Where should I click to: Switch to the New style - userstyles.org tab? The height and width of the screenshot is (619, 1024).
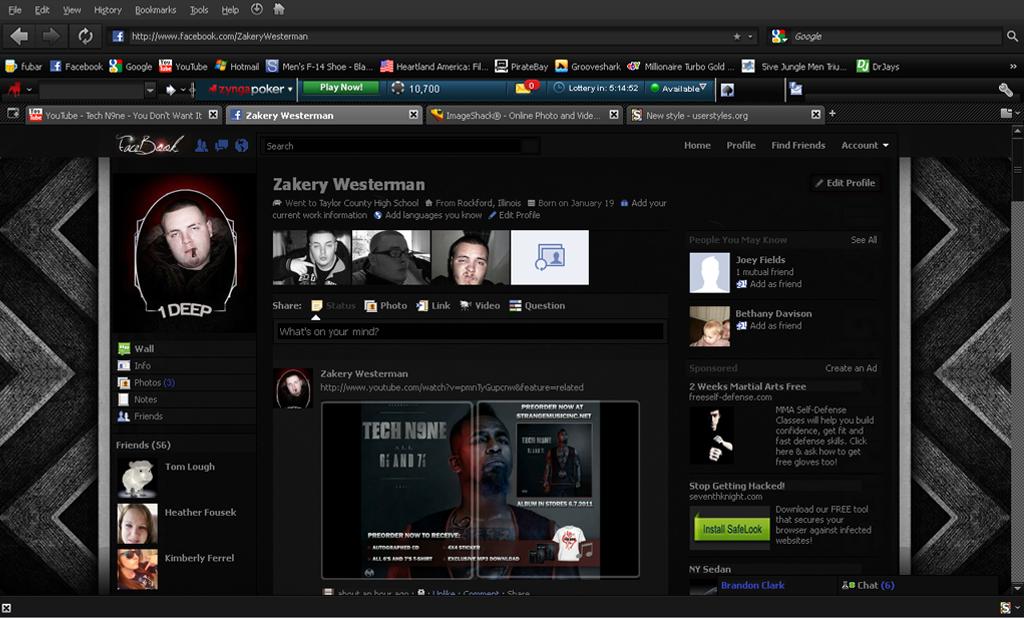point(726,115)
